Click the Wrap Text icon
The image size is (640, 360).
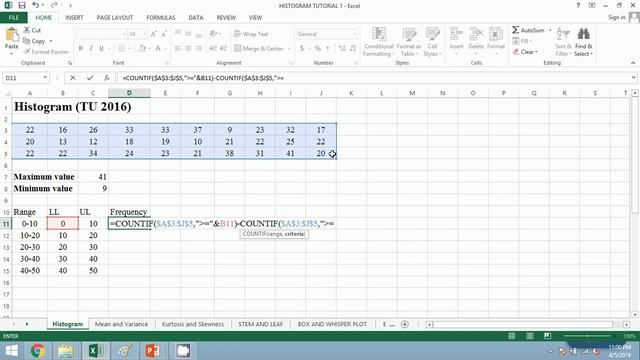point(238,34)
